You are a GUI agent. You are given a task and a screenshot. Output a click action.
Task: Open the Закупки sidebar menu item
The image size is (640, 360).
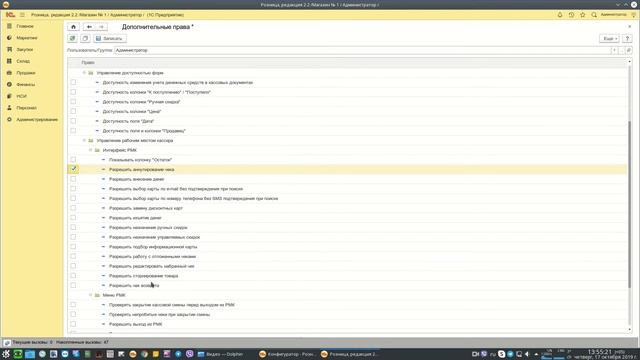tap(24, 49)
